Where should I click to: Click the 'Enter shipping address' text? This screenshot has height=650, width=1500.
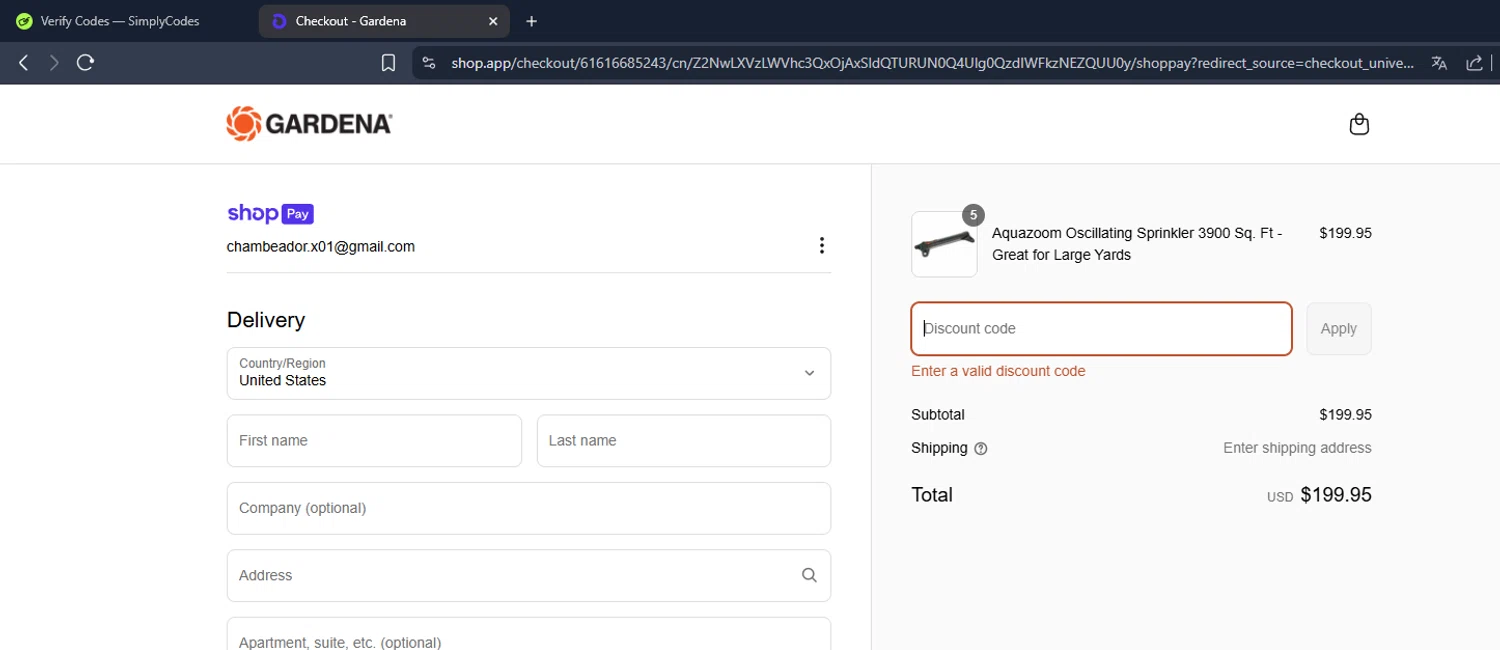[x=1297, y=448]
